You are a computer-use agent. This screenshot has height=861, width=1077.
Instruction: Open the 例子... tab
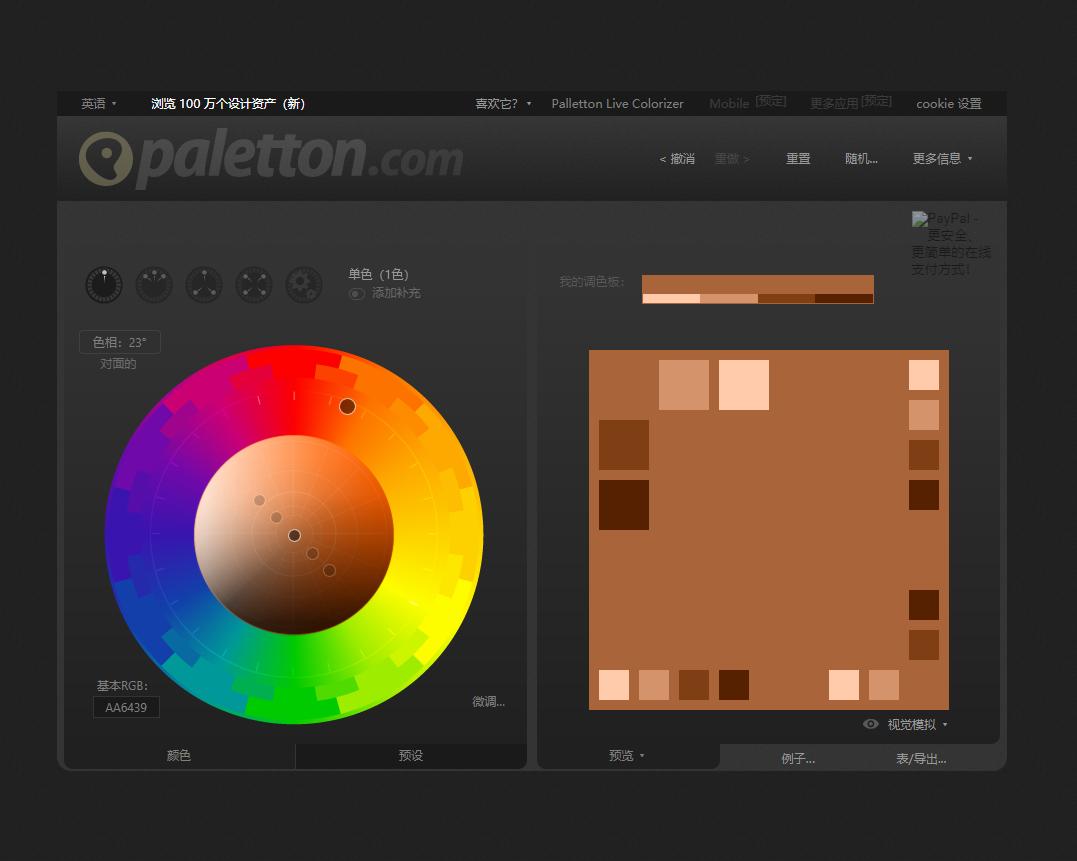[798, 759]
